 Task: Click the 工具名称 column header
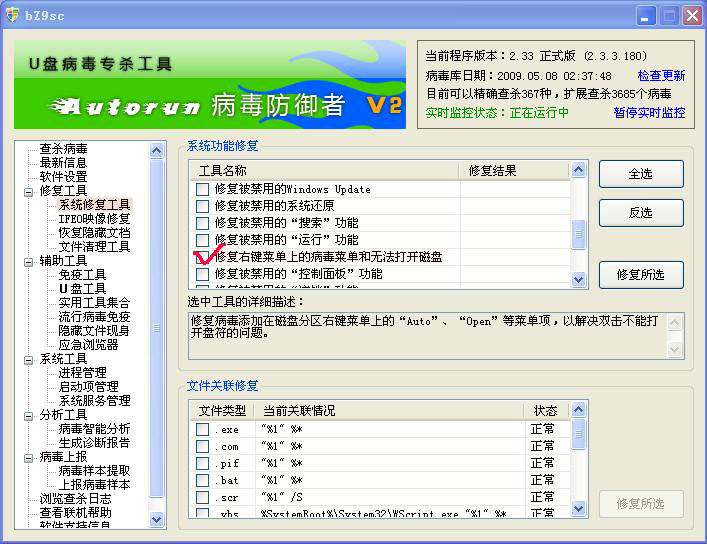pyautogui.click(x=324, y=171)
